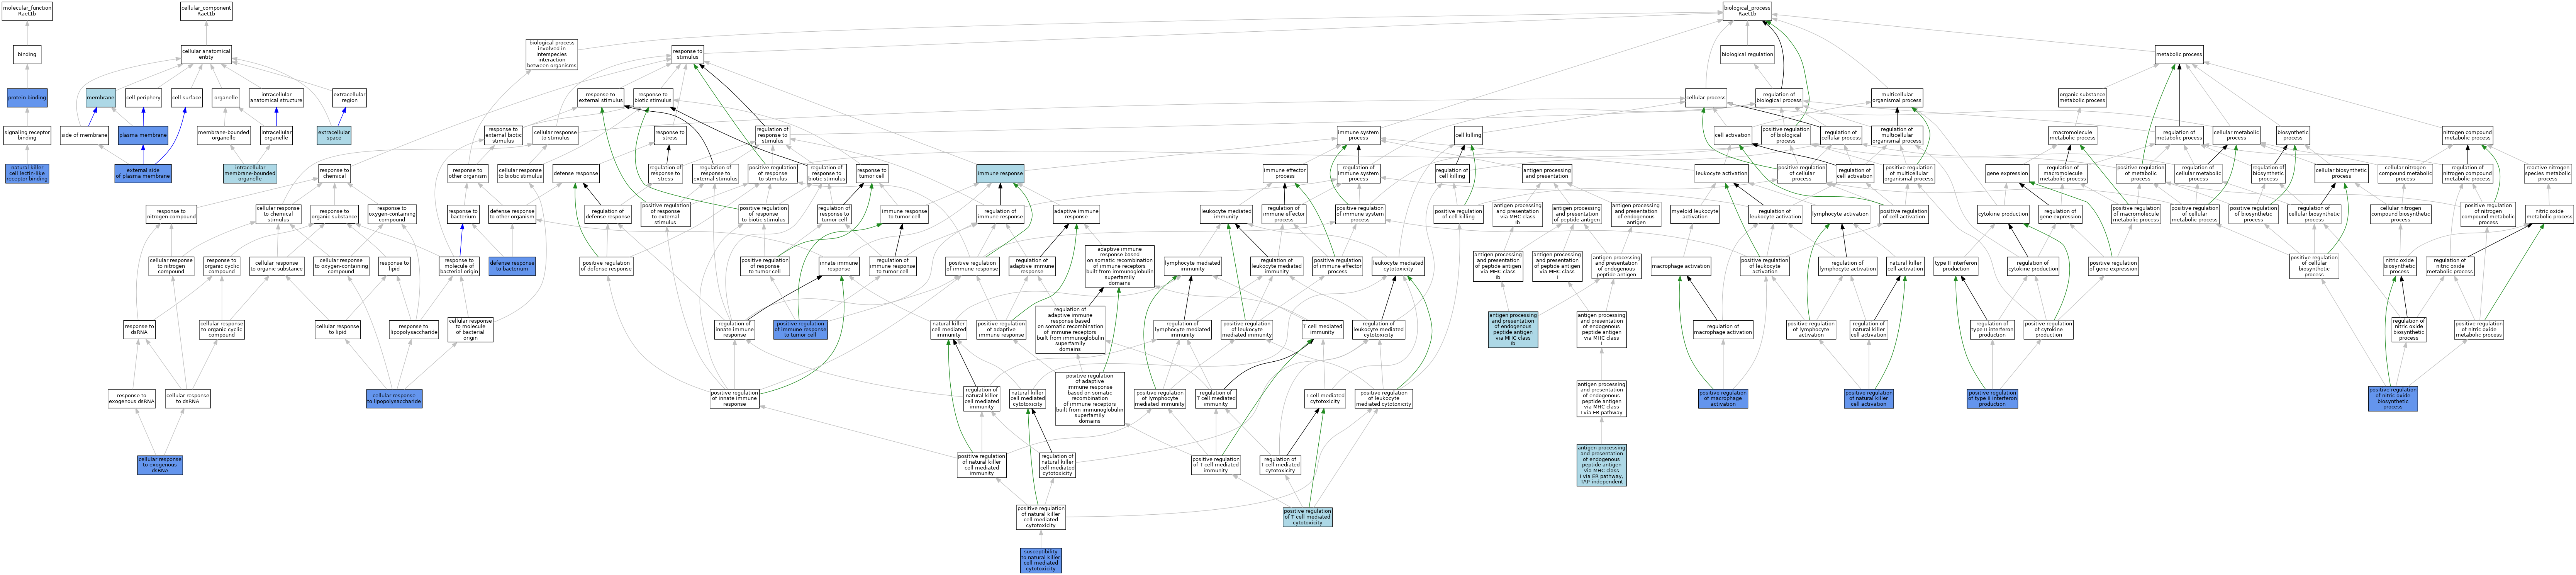Select 'organic substance metabolic process' node
The height and width of the screenshot is (575, 2576).
2083,98
